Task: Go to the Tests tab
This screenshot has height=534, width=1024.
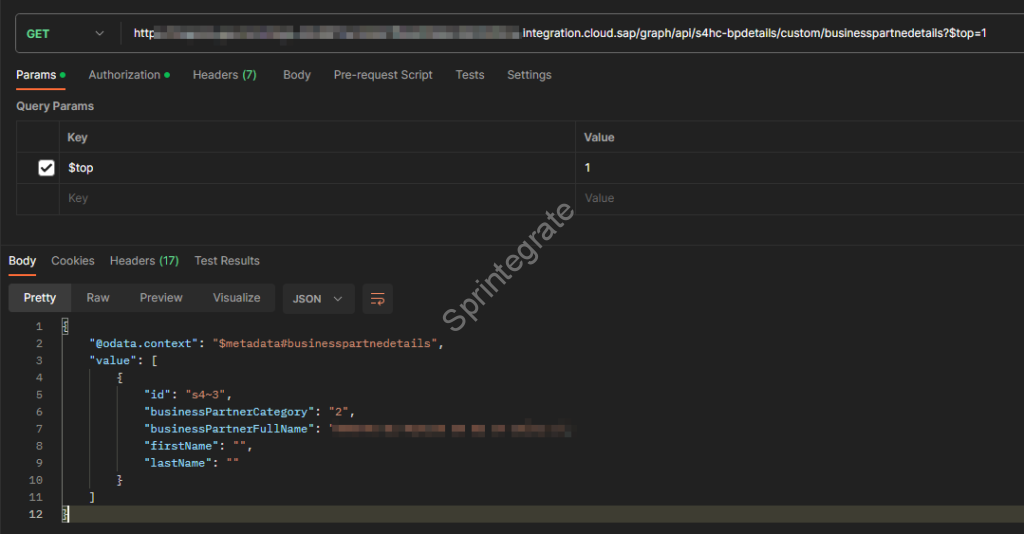Action: [x=469, y=75]
